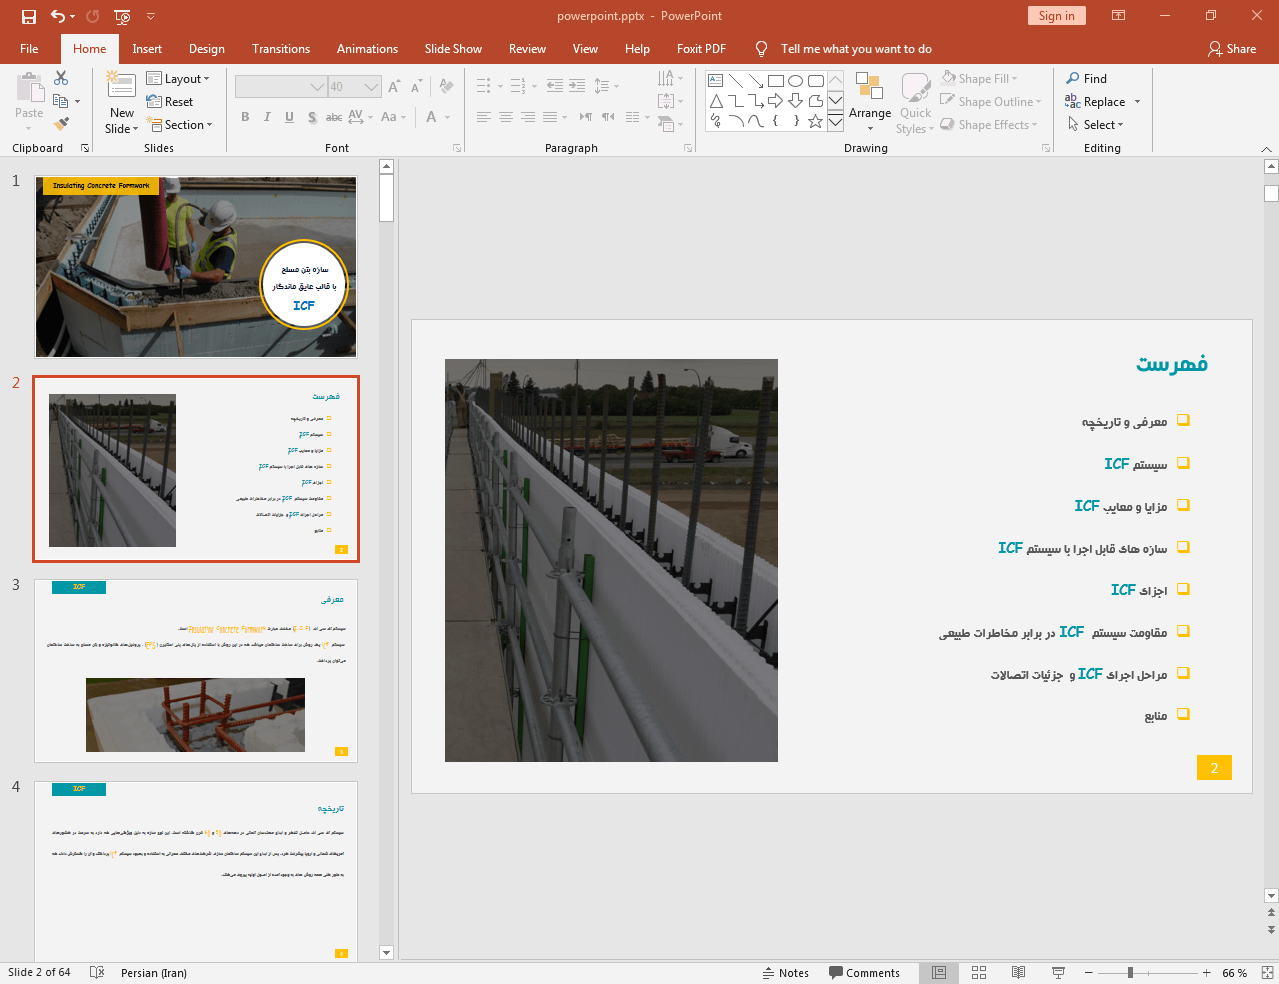1279x984 pixels.
Task: Open the font size dropdown
Action: [371, 87]
